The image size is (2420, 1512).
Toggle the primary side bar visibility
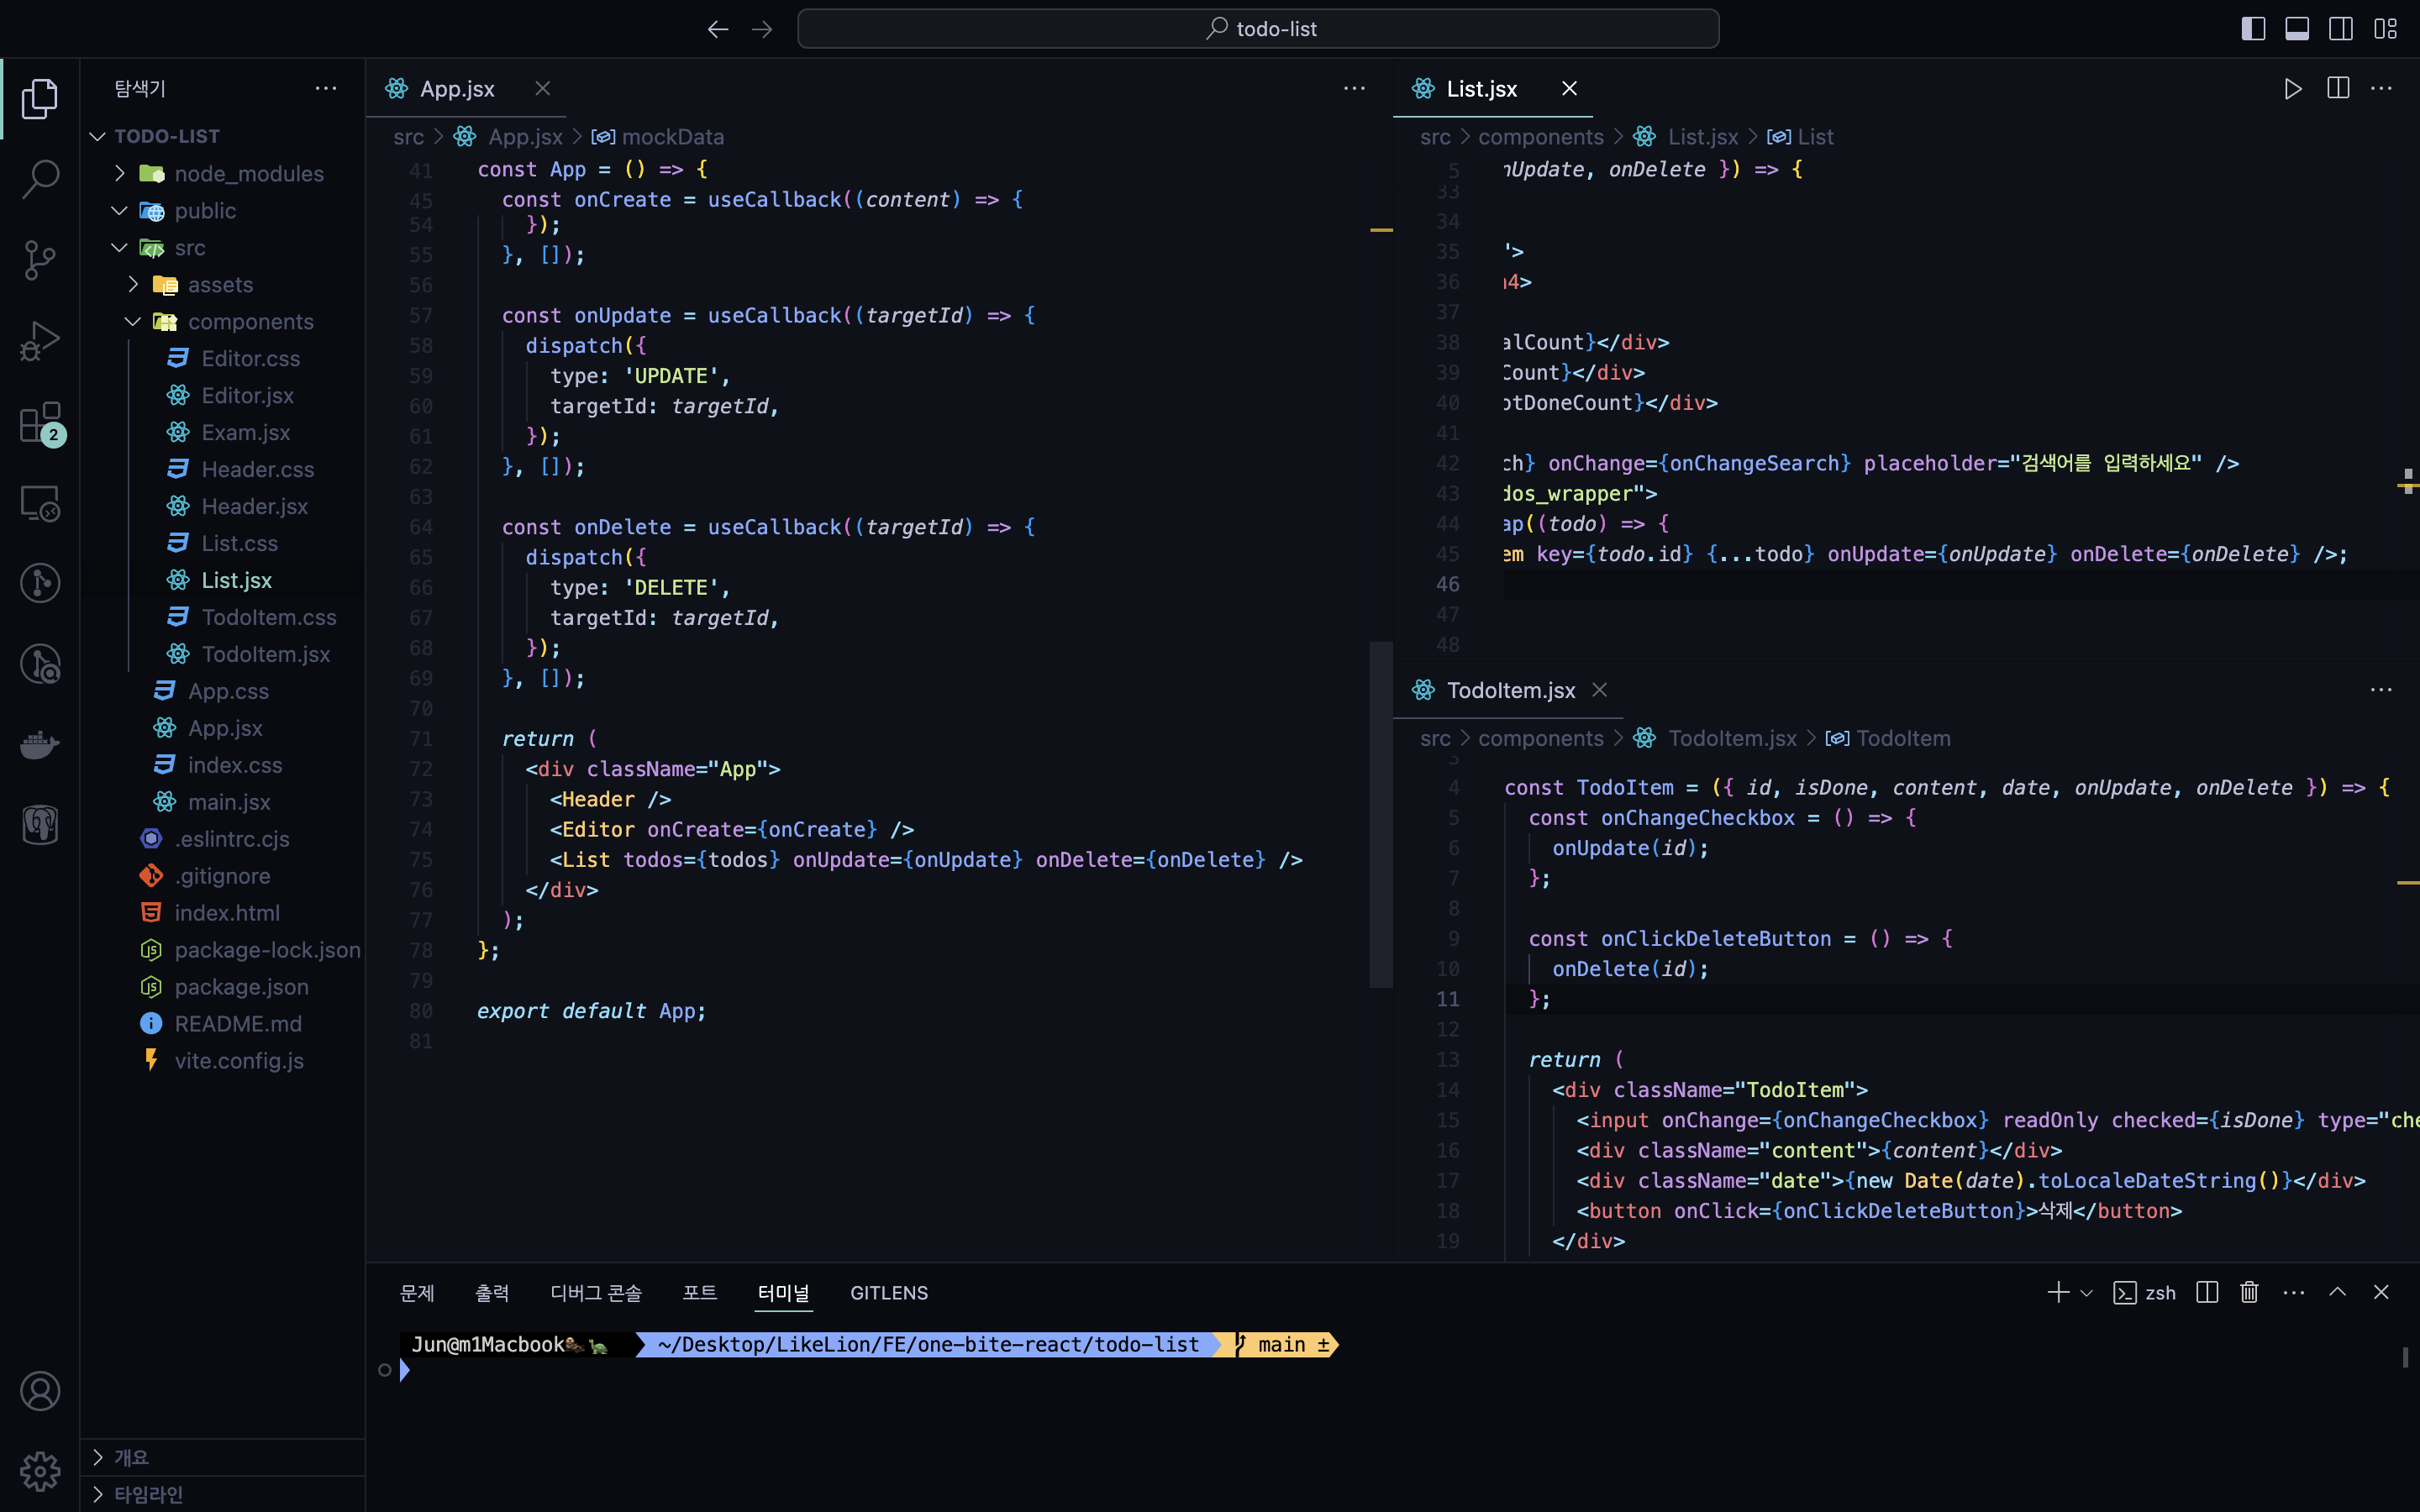point(2253,29)
